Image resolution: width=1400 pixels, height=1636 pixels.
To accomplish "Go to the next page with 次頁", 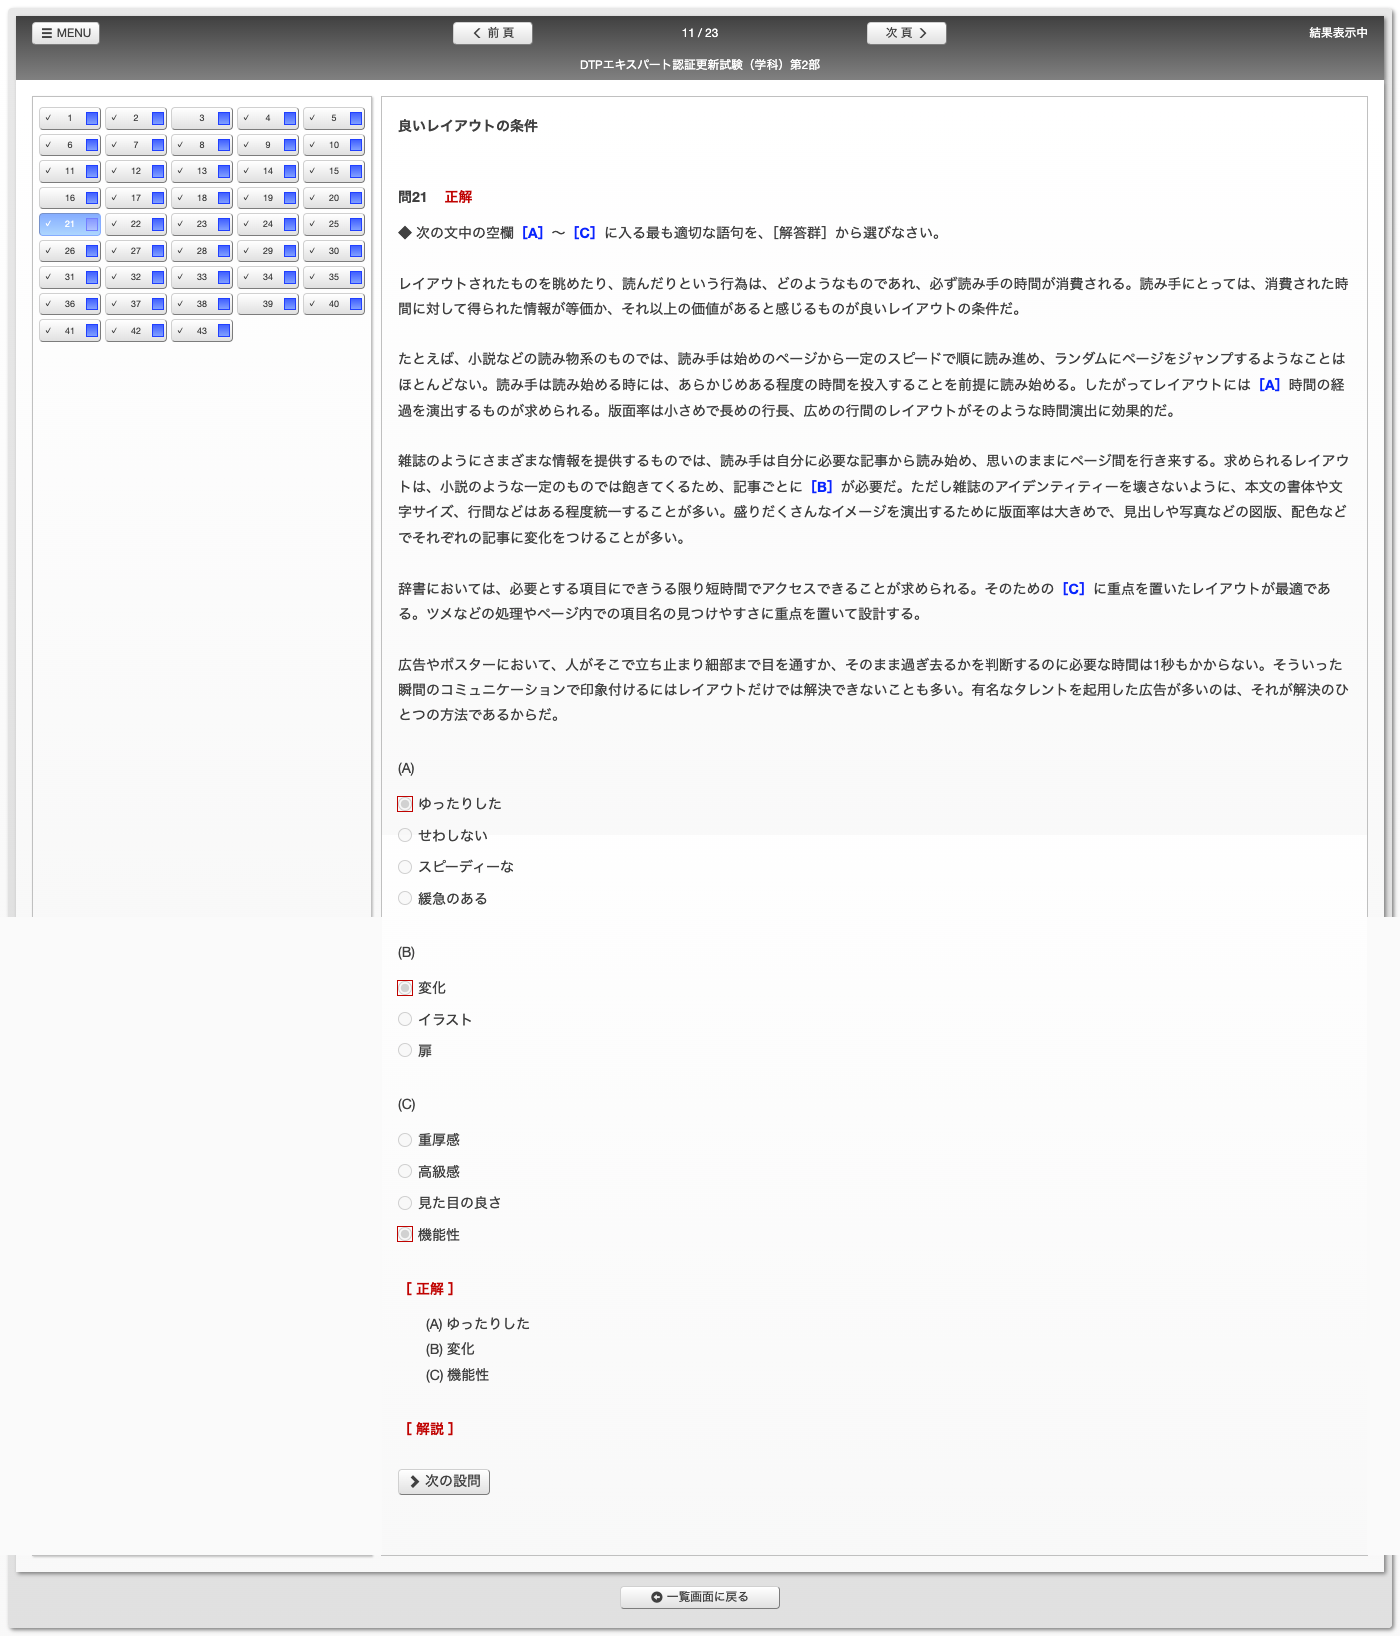I will 906,33.
